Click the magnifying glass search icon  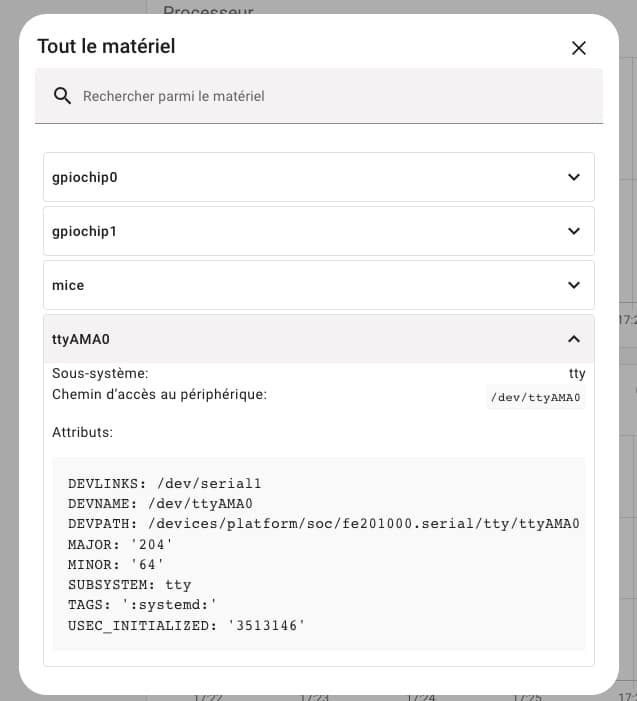(62, 96)
